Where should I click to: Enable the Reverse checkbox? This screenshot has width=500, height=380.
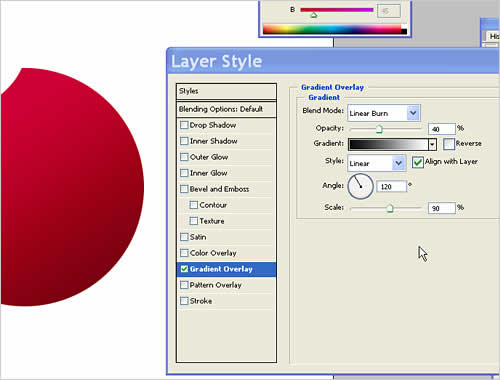pos(449,144)
